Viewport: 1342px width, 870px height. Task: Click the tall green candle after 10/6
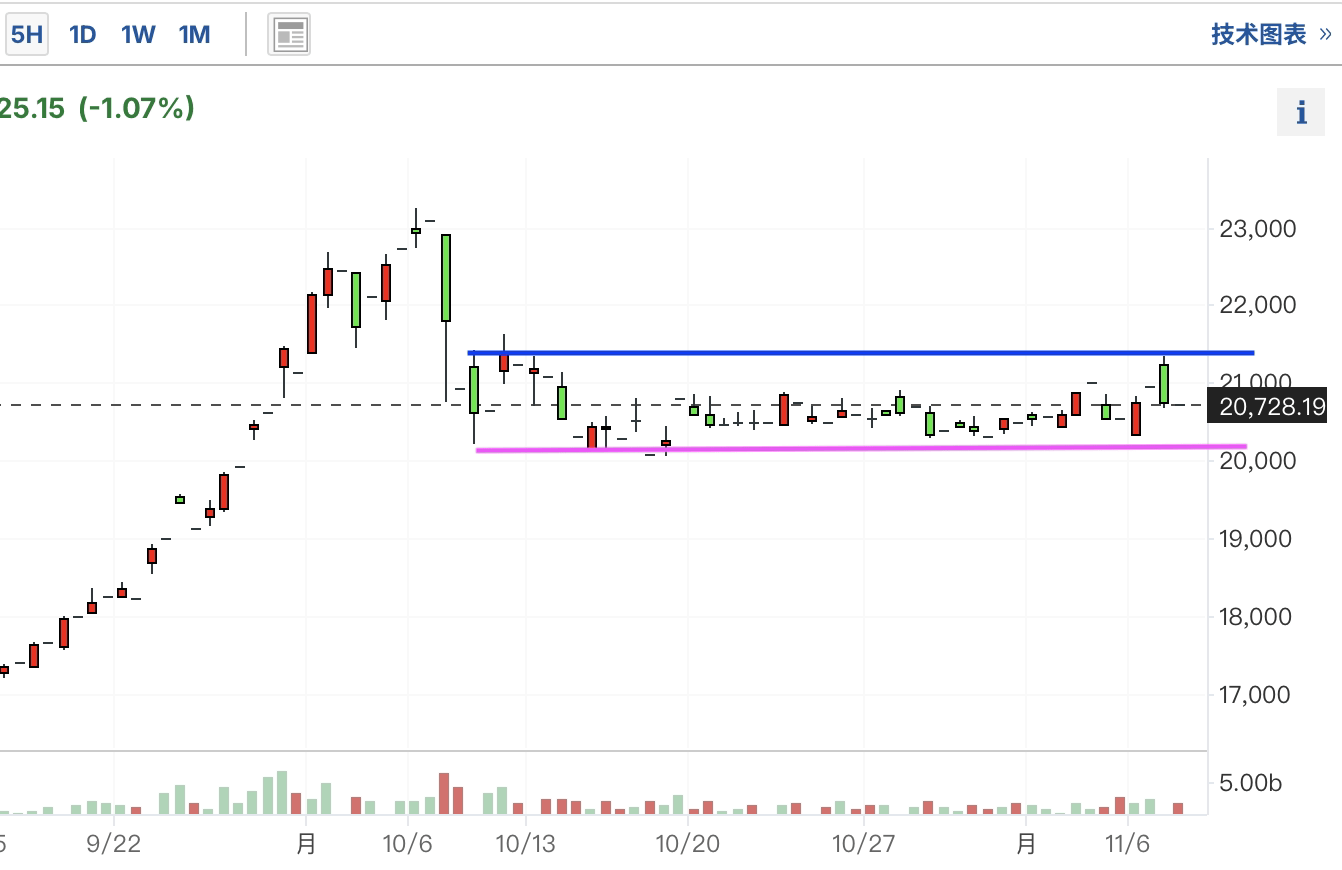446,278
